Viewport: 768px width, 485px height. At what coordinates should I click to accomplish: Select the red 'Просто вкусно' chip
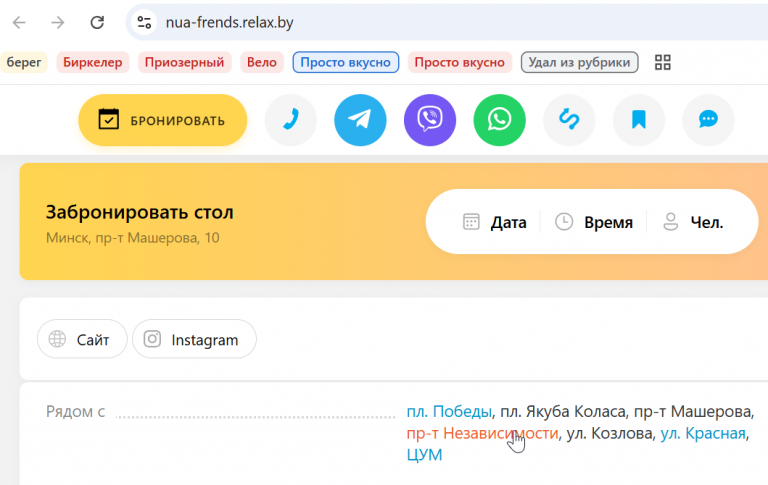[459, 62]
